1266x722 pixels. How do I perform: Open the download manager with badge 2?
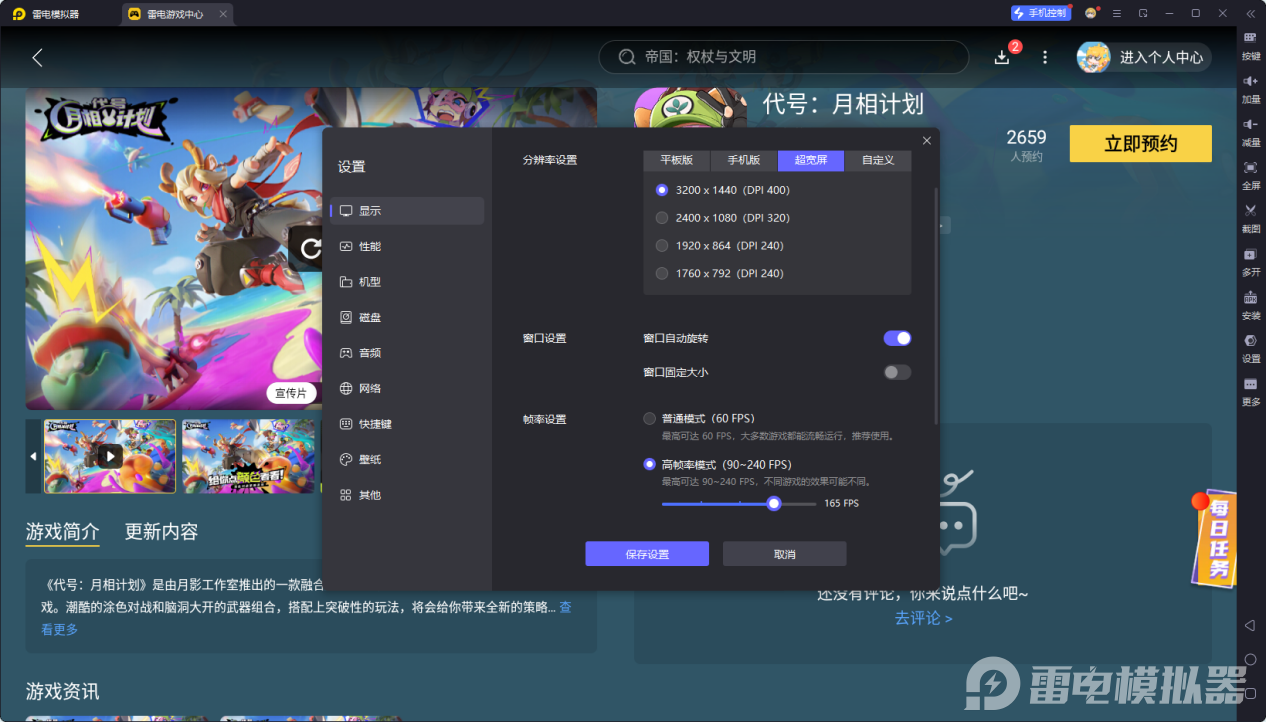(1001, 57)
